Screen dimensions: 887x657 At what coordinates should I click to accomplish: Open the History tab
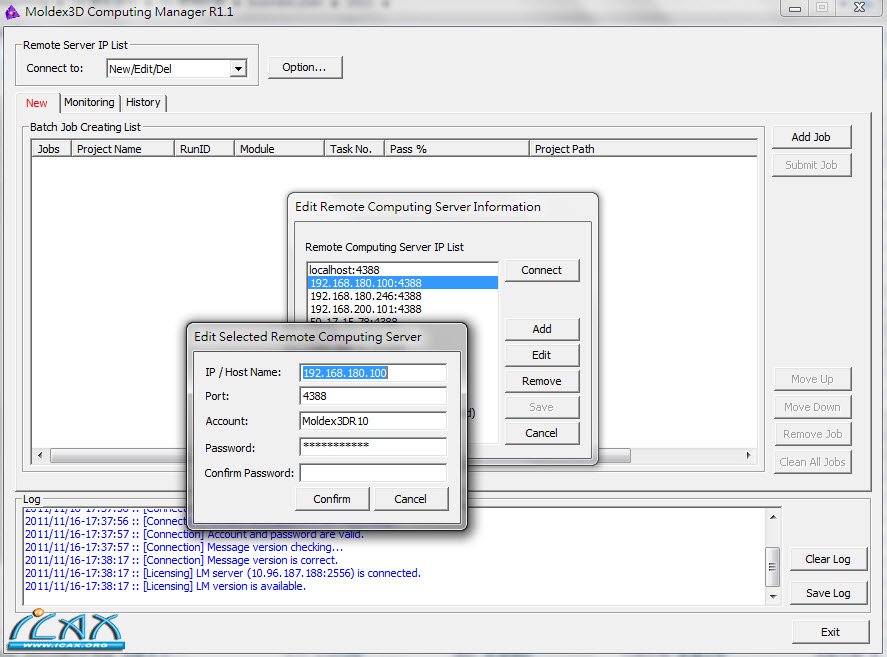coord(143,102)
